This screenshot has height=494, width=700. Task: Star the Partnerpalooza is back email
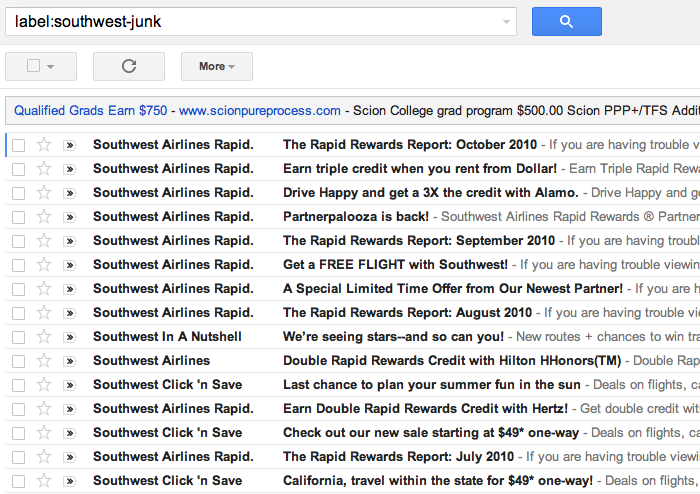44,217
